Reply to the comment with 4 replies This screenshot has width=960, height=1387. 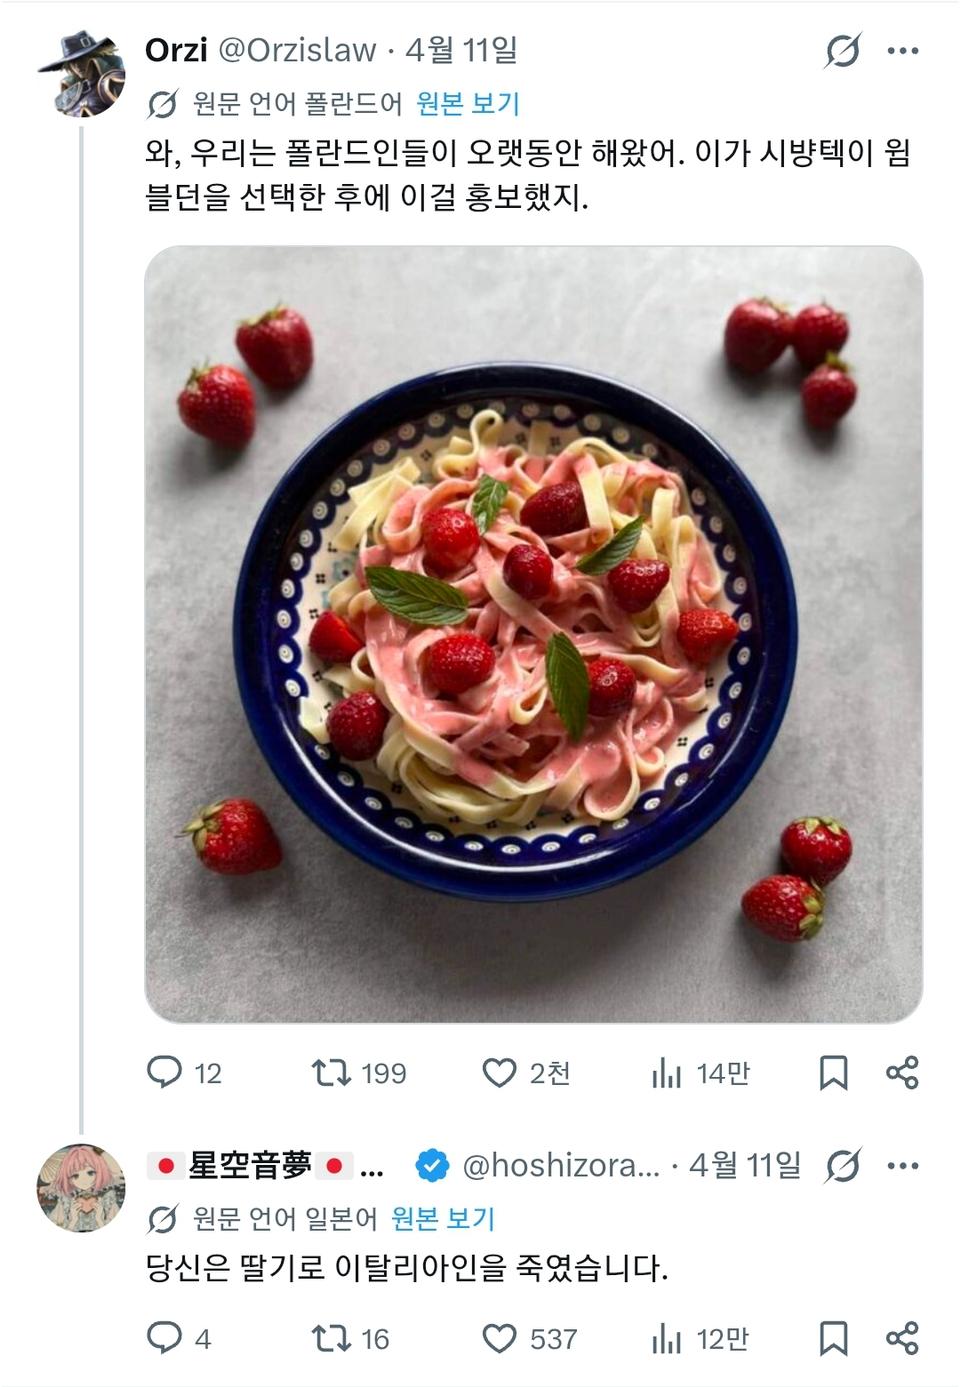(165, 1338)
